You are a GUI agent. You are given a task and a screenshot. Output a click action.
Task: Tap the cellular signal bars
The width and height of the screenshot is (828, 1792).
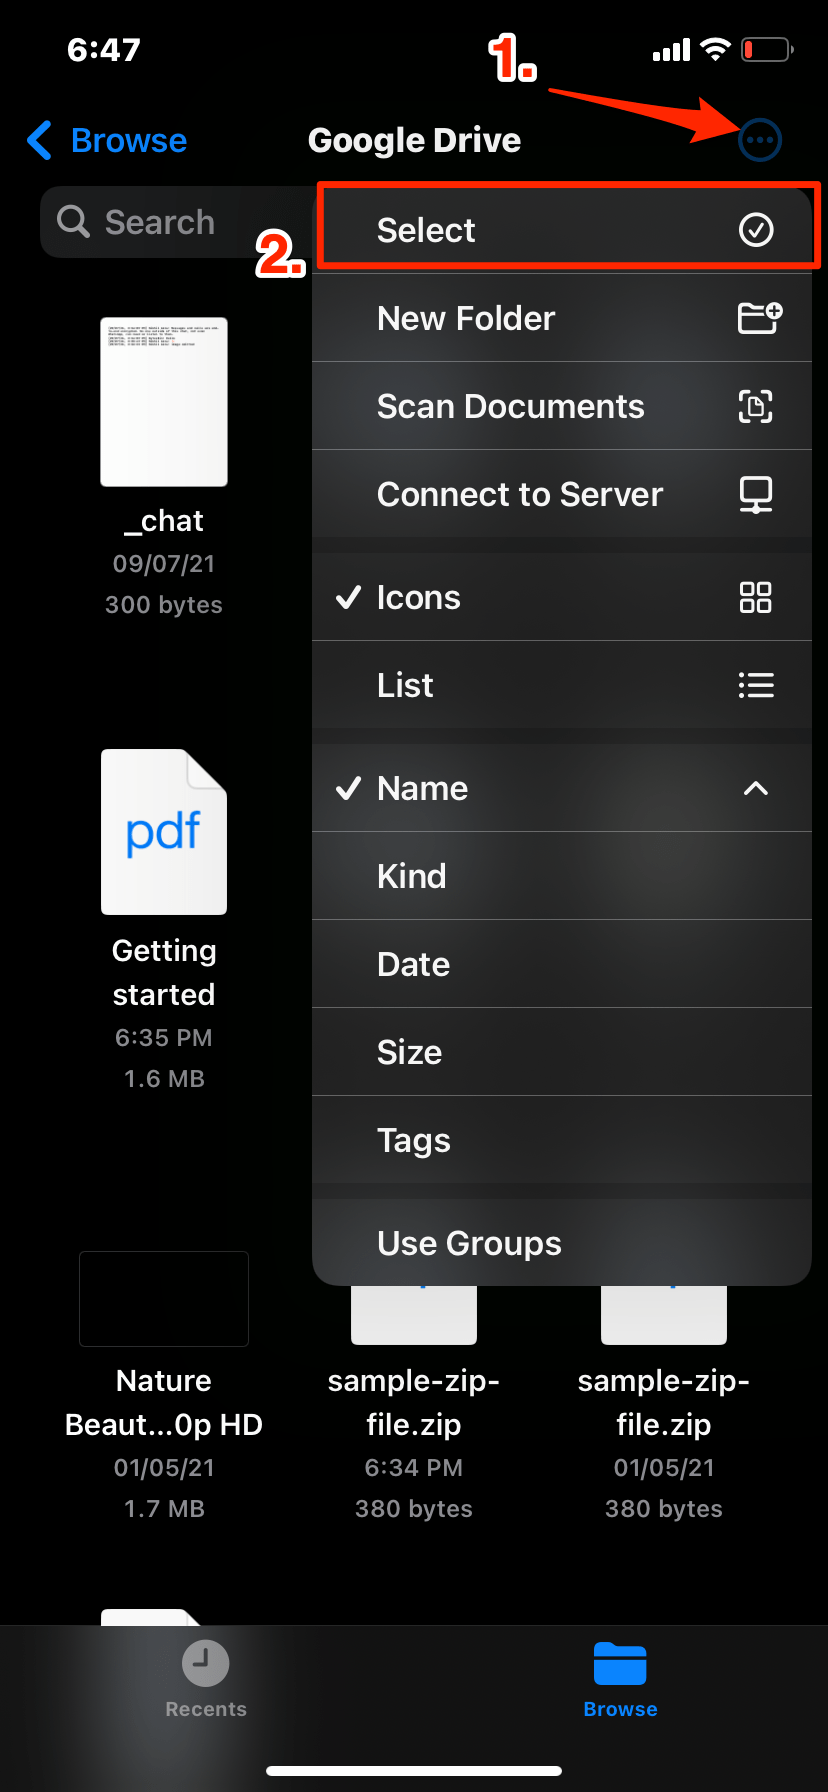671,50
